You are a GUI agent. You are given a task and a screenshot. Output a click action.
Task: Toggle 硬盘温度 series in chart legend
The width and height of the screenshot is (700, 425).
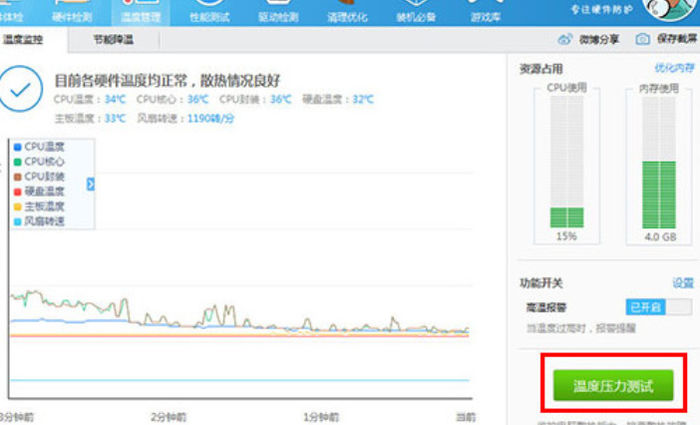(17, 191)
